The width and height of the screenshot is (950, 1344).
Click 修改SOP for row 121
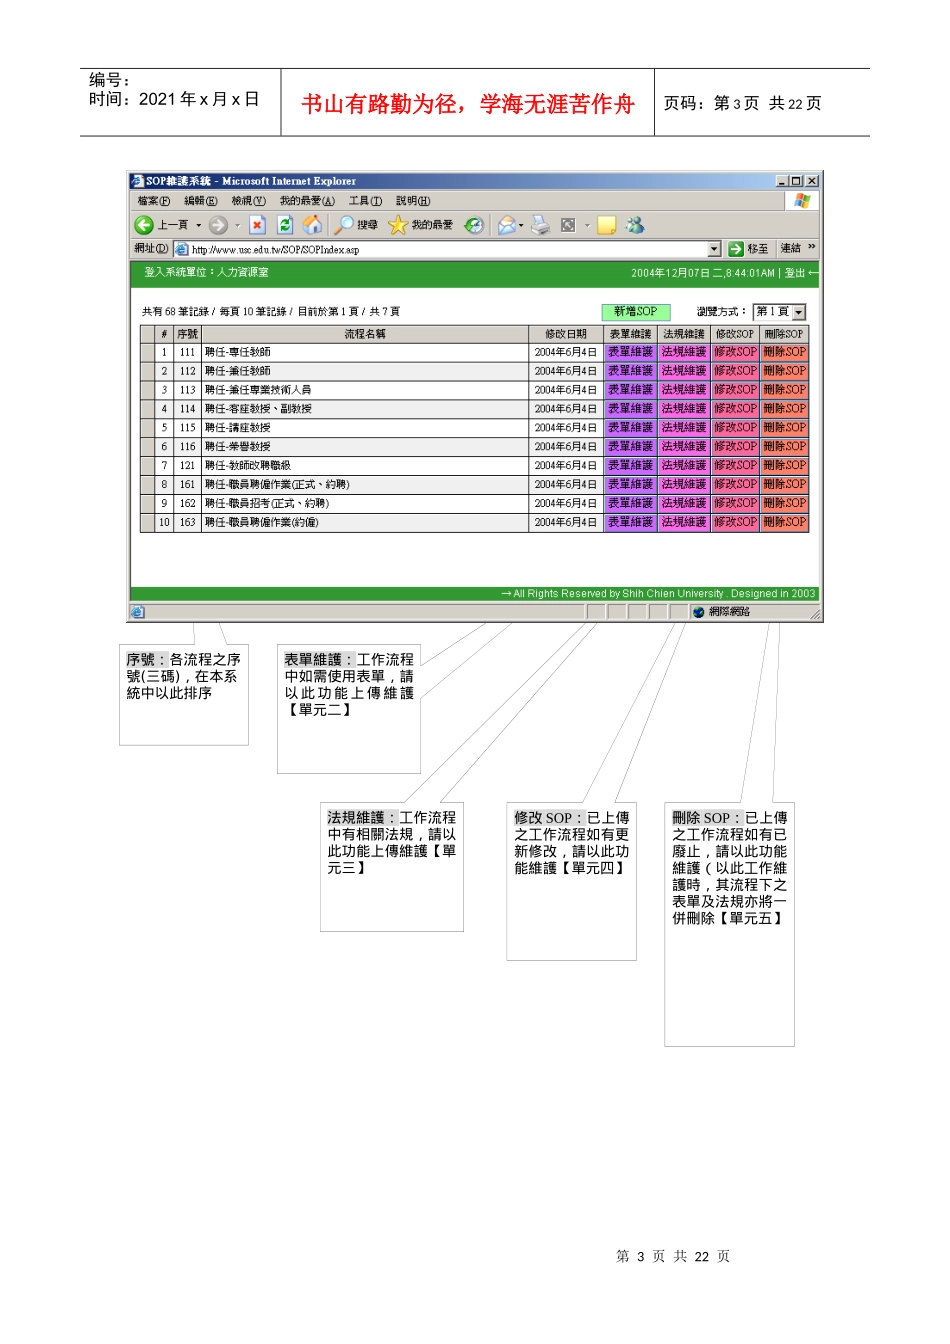[735, 466]
